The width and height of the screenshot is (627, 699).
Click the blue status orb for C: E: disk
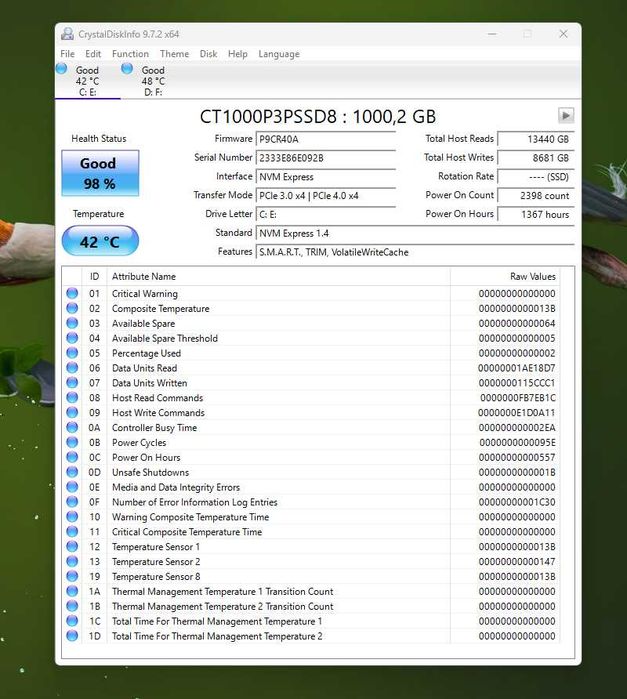pos(62,69)
